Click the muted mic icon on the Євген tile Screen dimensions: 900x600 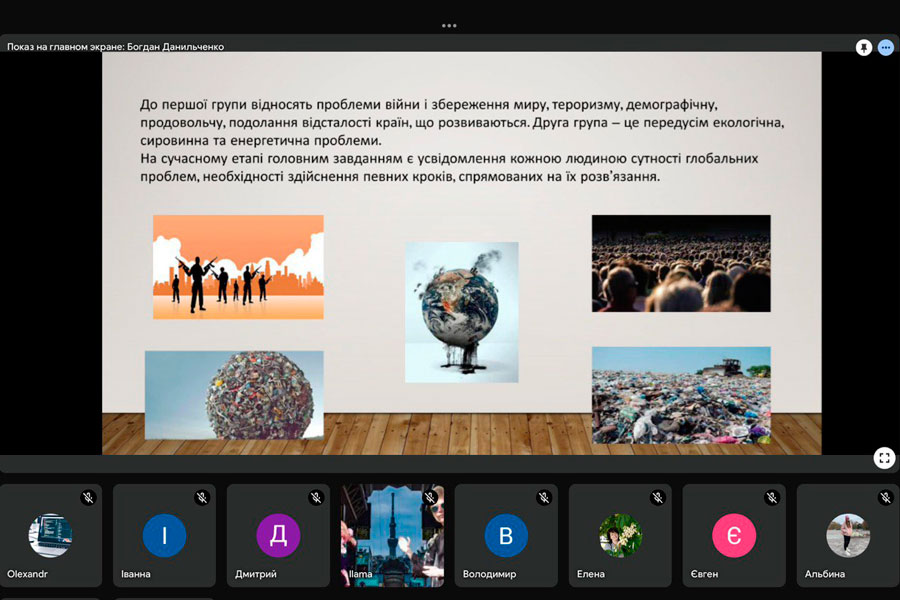click(771, 497)
